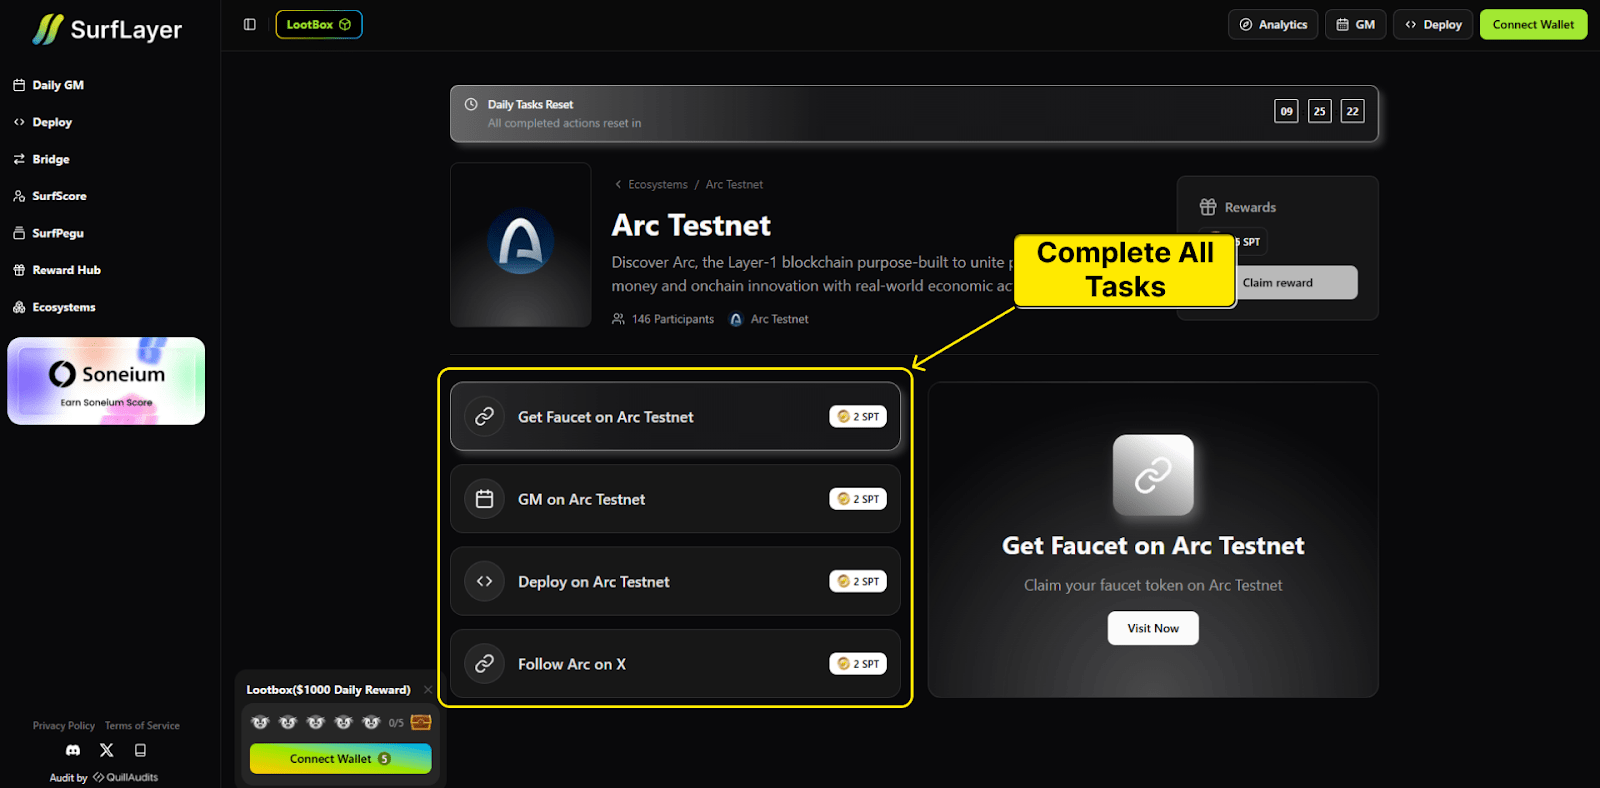1600x788 pixels.
Task: Click the Arc Testnet breadcrumb text
Action: point(734,185)
